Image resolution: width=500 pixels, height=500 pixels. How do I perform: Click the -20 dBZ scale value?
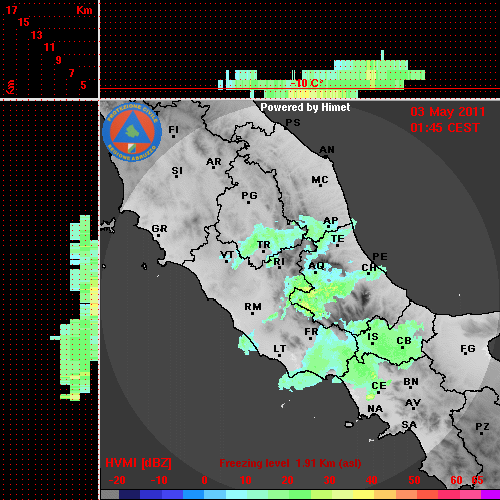click(x=117, y=480)
